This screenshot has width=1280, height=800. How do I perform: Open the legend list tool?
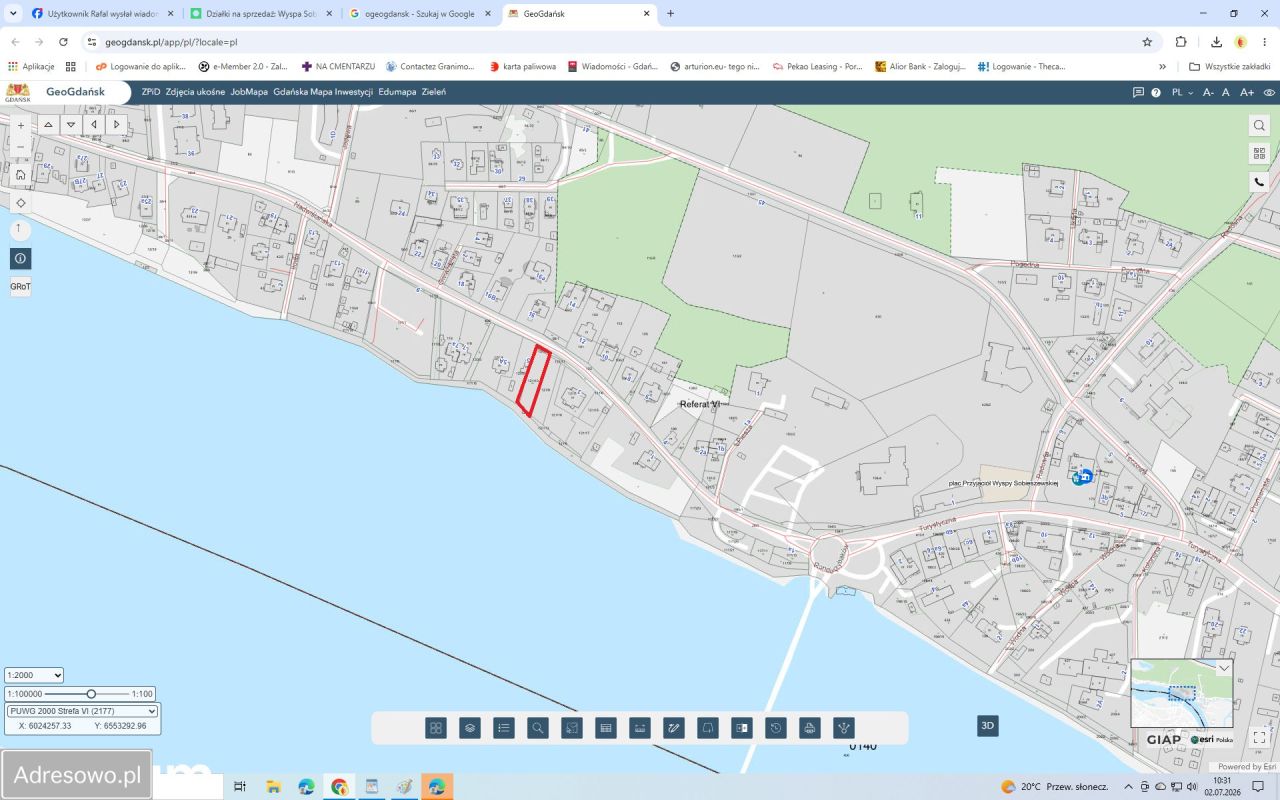(504, 728)
